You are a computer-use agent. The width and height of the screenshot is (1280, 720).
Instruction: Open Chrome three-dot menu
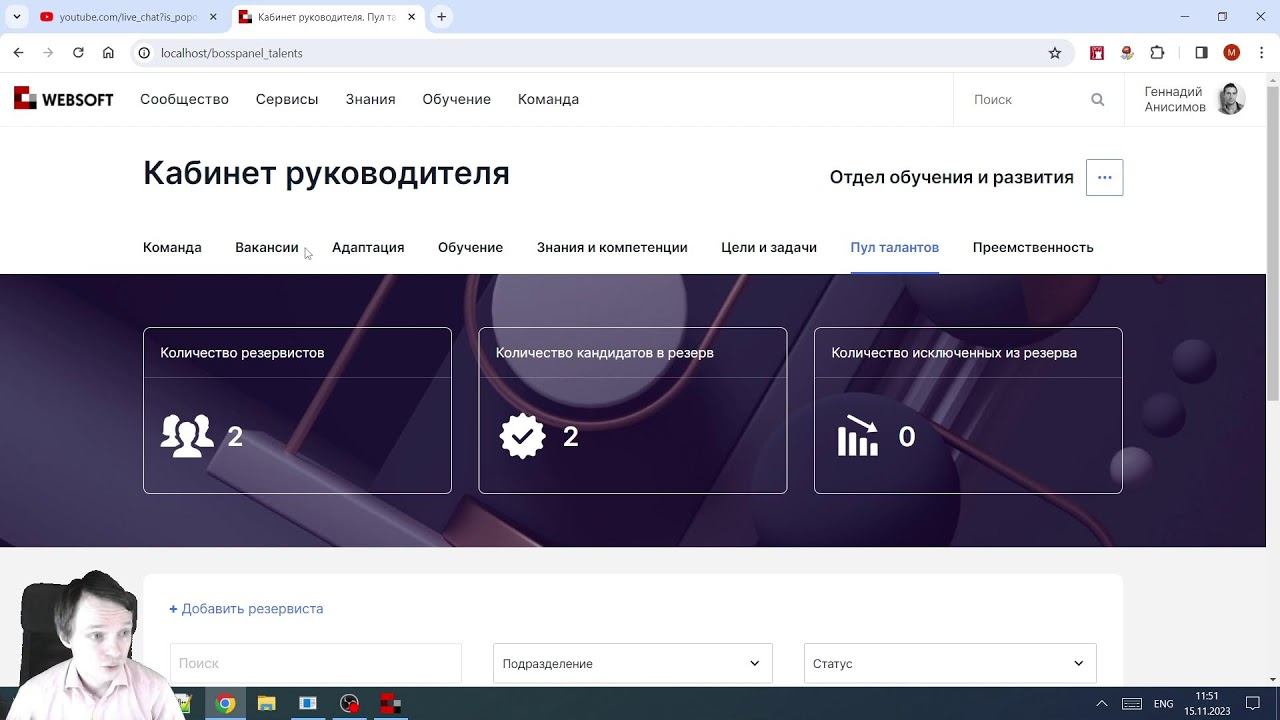[x=1262, y=53]
